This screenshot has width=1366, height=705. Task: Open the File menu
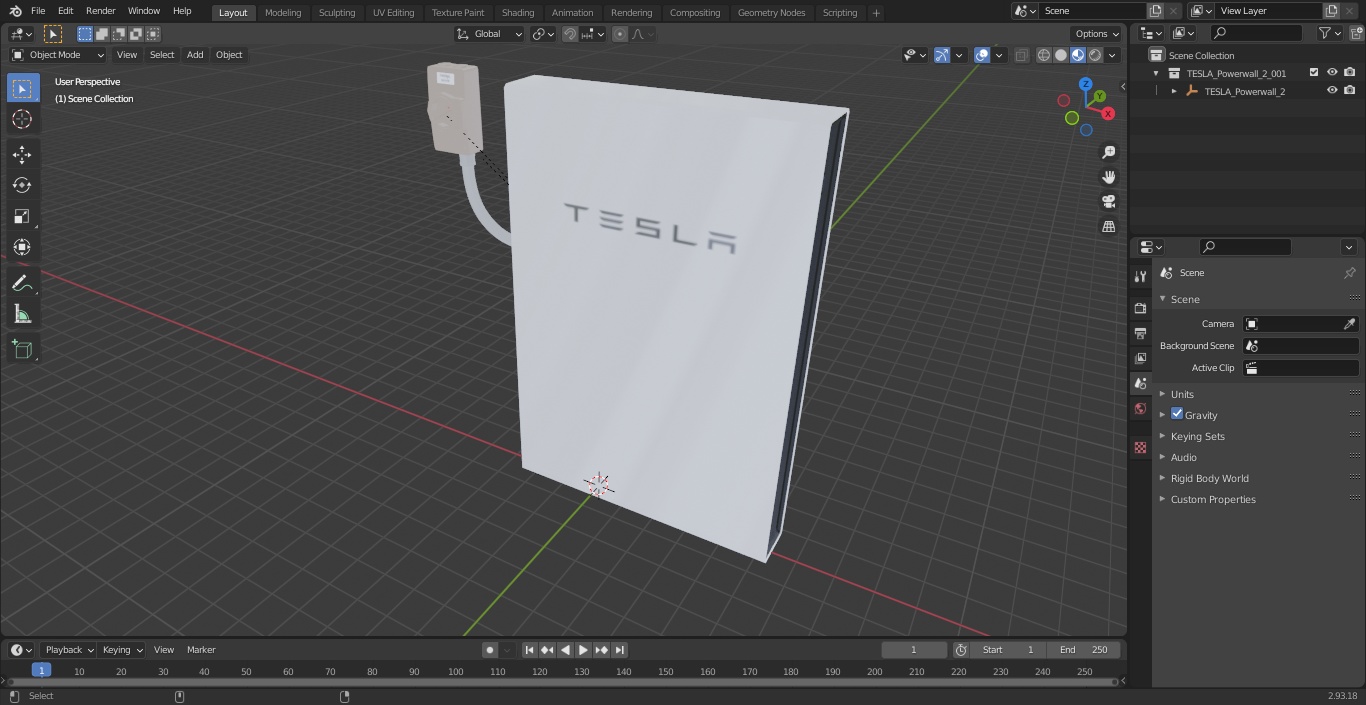pos(38,11)
